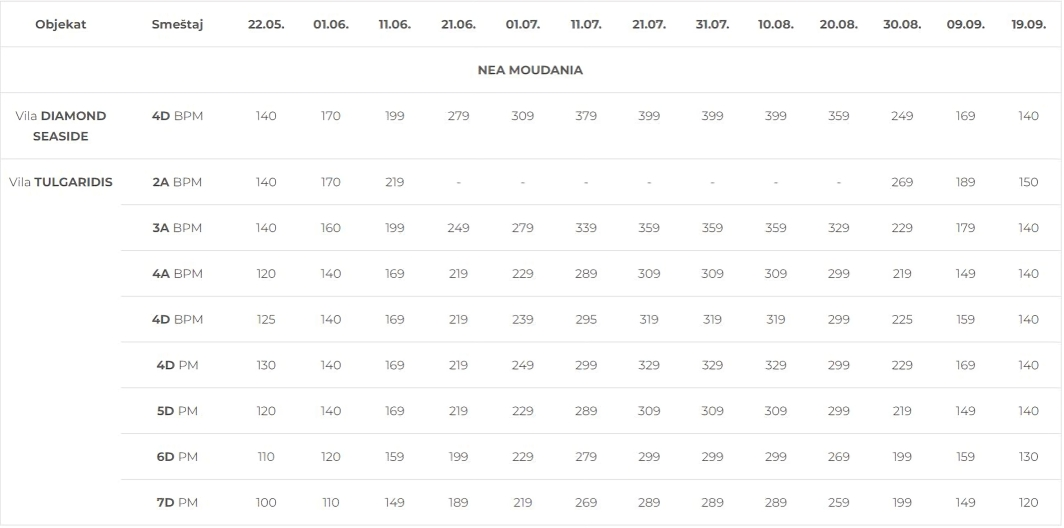This screenshot has width=1064, height=528.
Task: Select the 7D PM accommodation row label
Action: pos(177,502)
